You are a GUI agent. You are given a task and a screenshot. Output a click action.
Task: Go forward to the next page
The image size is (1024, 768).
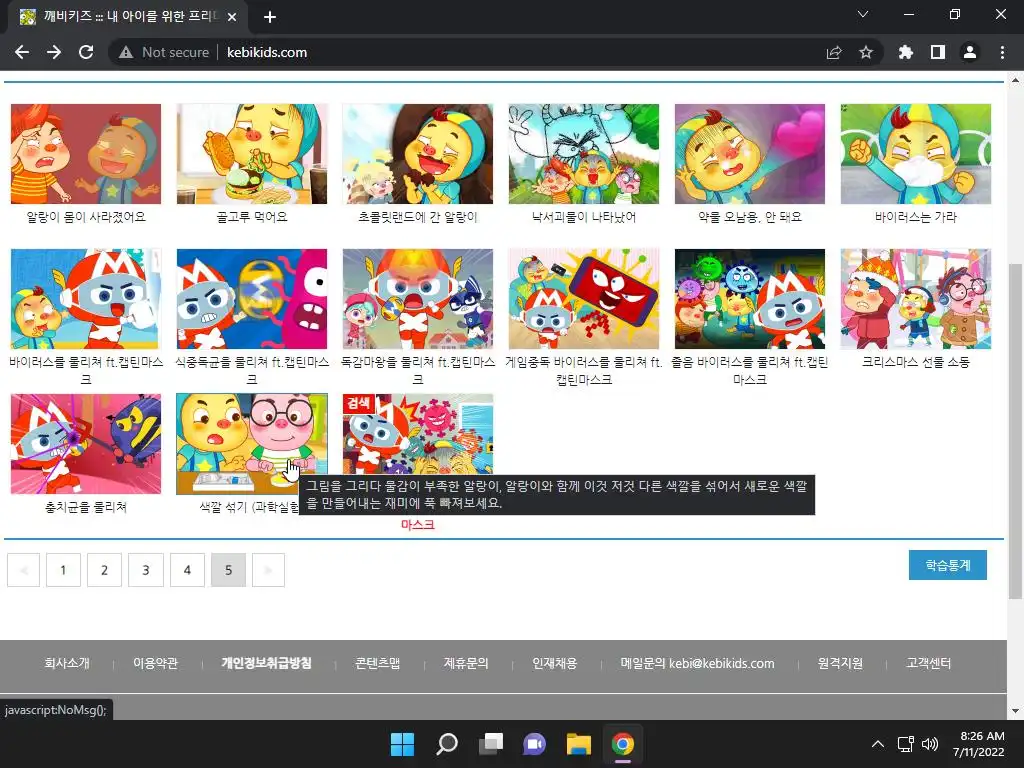click(54, 52)
